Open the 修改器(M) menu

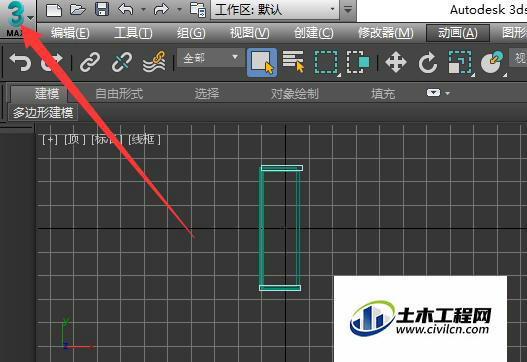click(386, 33)
